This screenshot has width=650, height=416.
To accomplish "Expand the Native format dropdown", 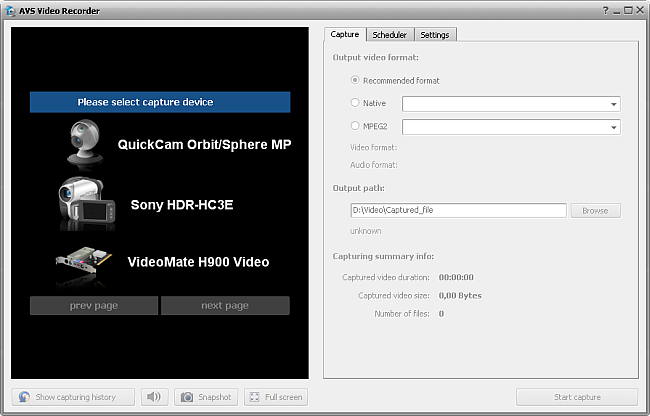I will coord(614,104).
